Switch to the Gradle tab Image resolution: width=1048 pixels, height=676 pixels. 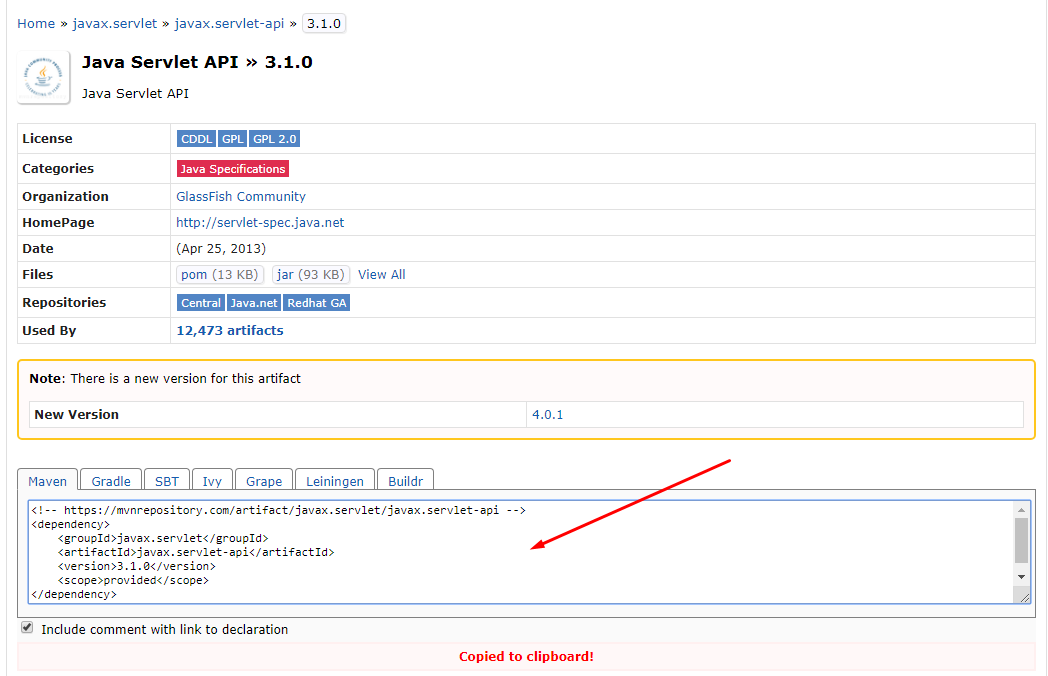tap(110, 481)
